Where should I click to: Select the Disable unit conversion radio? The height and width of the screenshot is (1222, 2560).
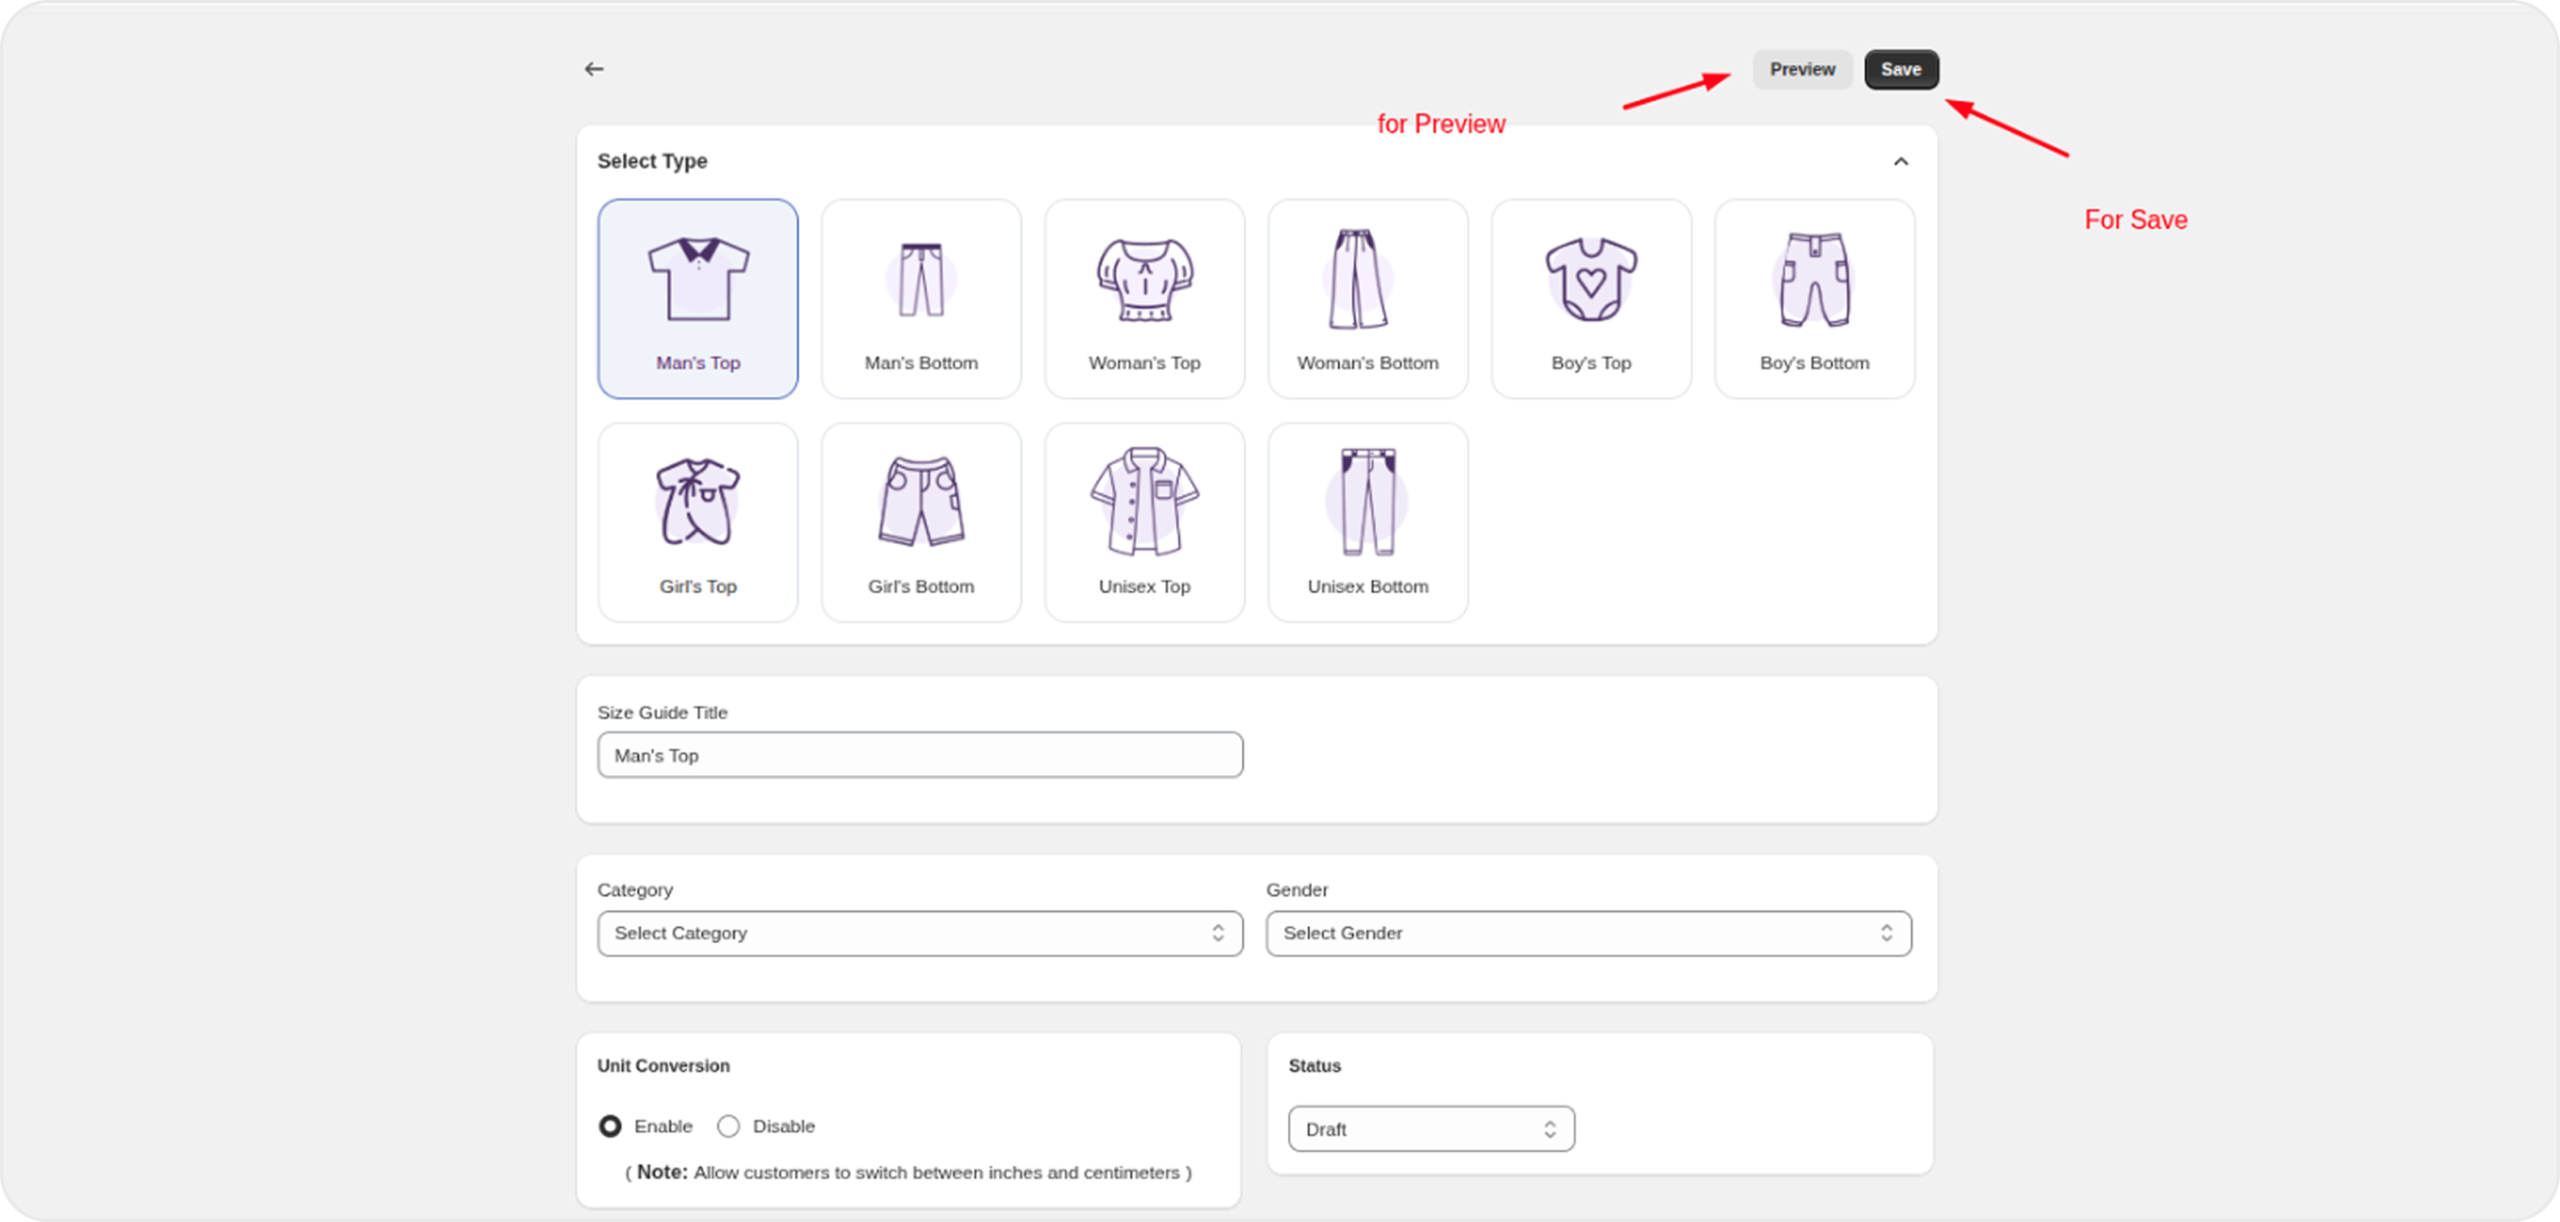tap(729, 1126)
